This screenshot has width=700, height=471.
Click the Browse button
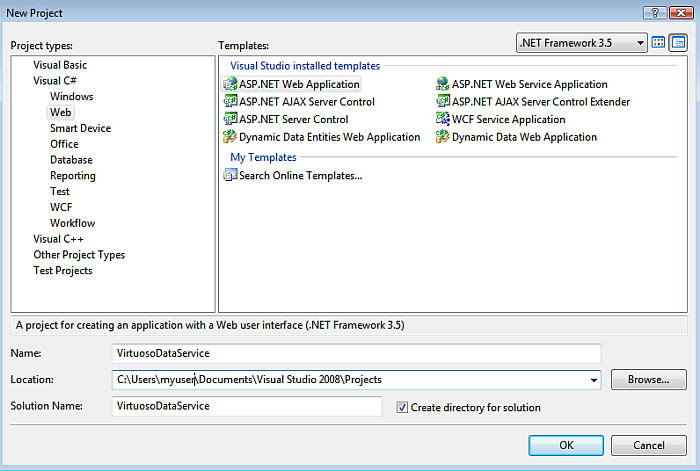coord(648,380)
